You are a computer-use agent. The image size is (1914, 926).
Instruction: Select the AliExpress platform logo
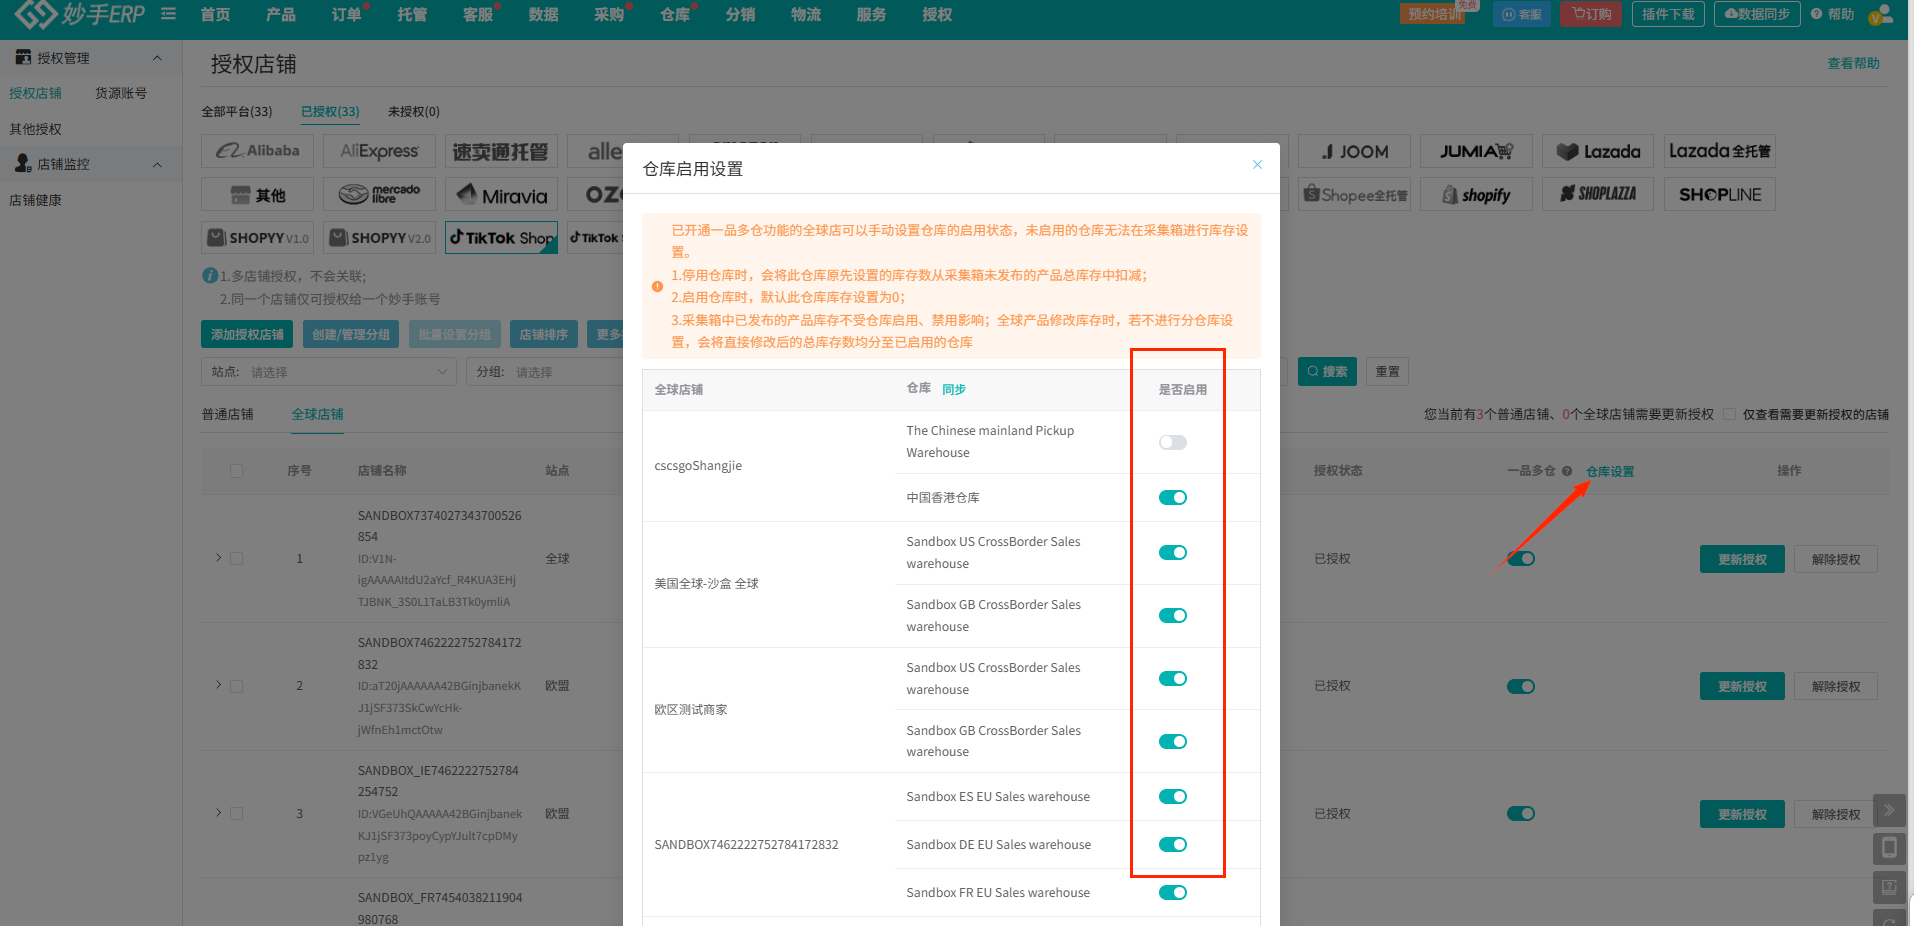click(x=380, y=151)
